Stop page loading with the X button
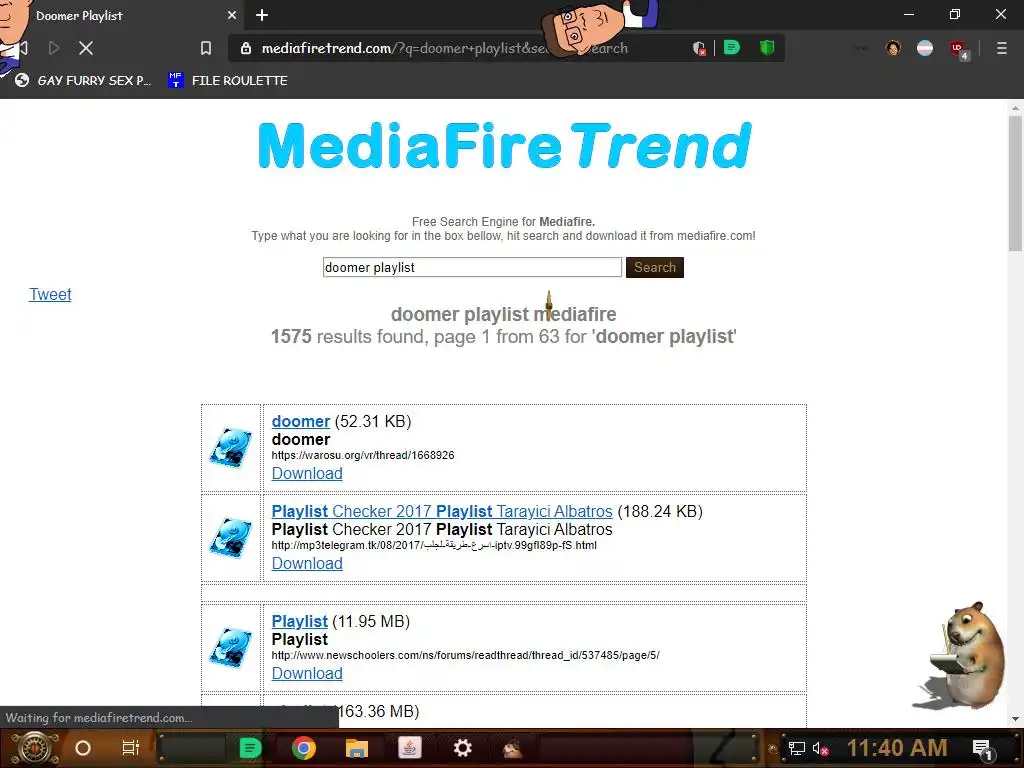Viewport: 1024px width, 768px height. click(x=86, y=48)
